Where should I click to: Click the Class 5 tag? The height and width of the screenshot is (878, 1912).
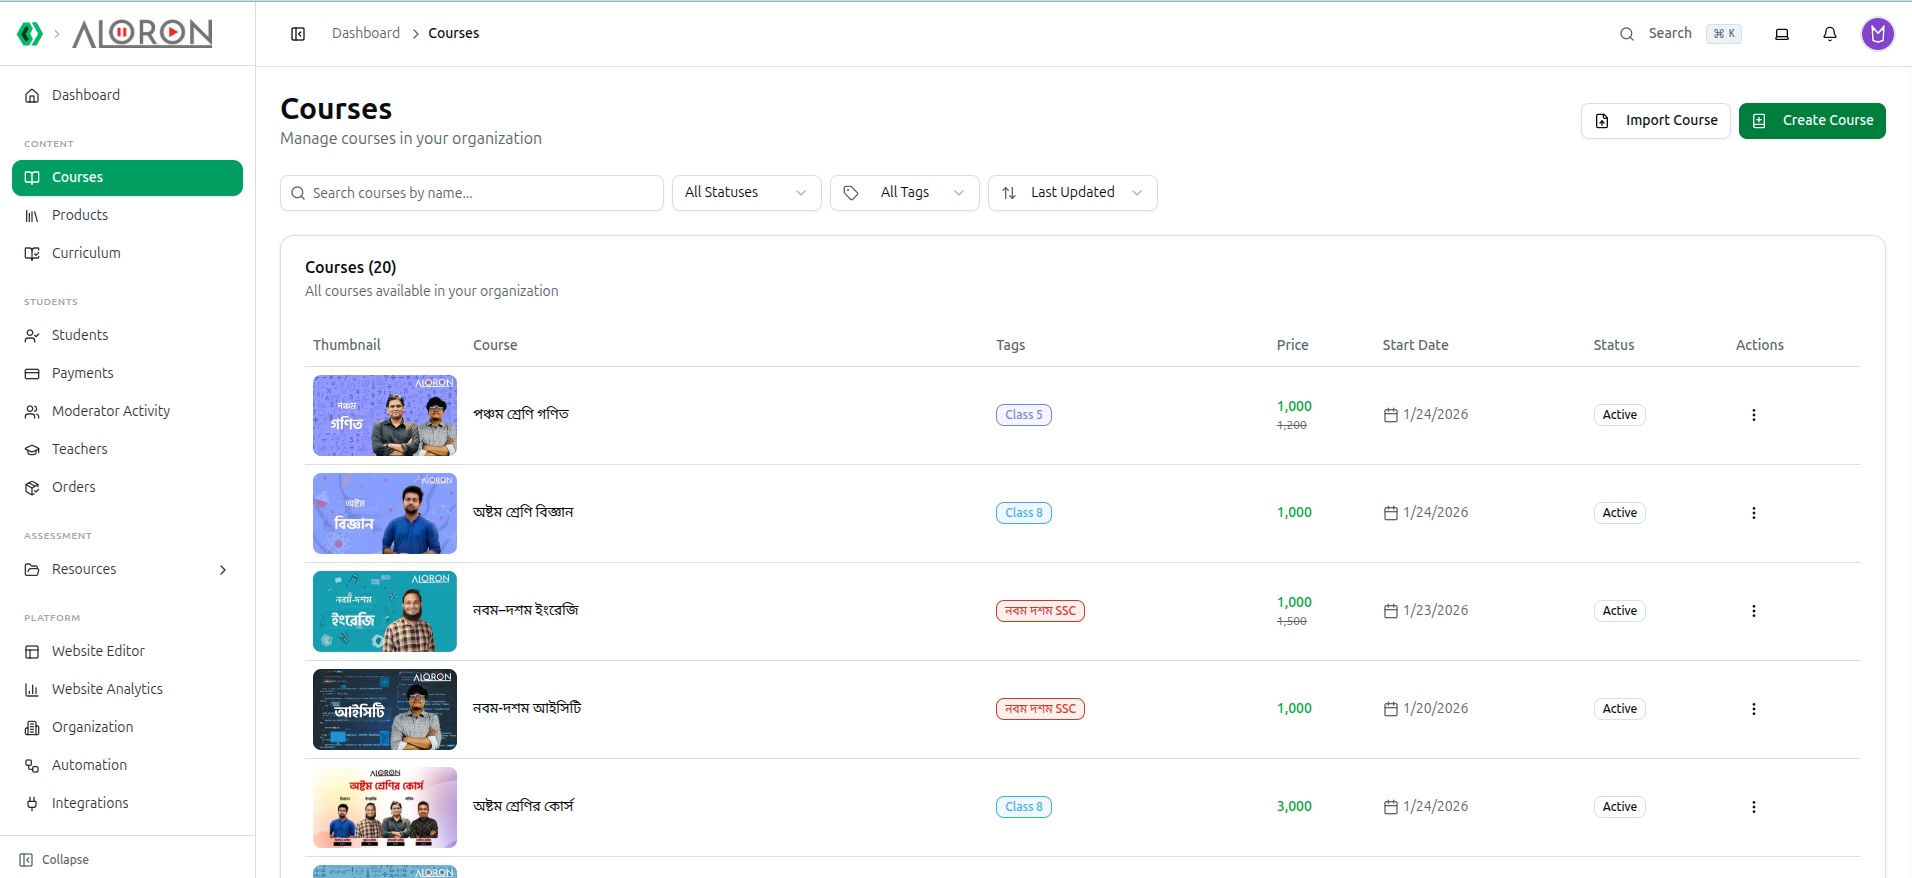click(x=1024, y=415)
